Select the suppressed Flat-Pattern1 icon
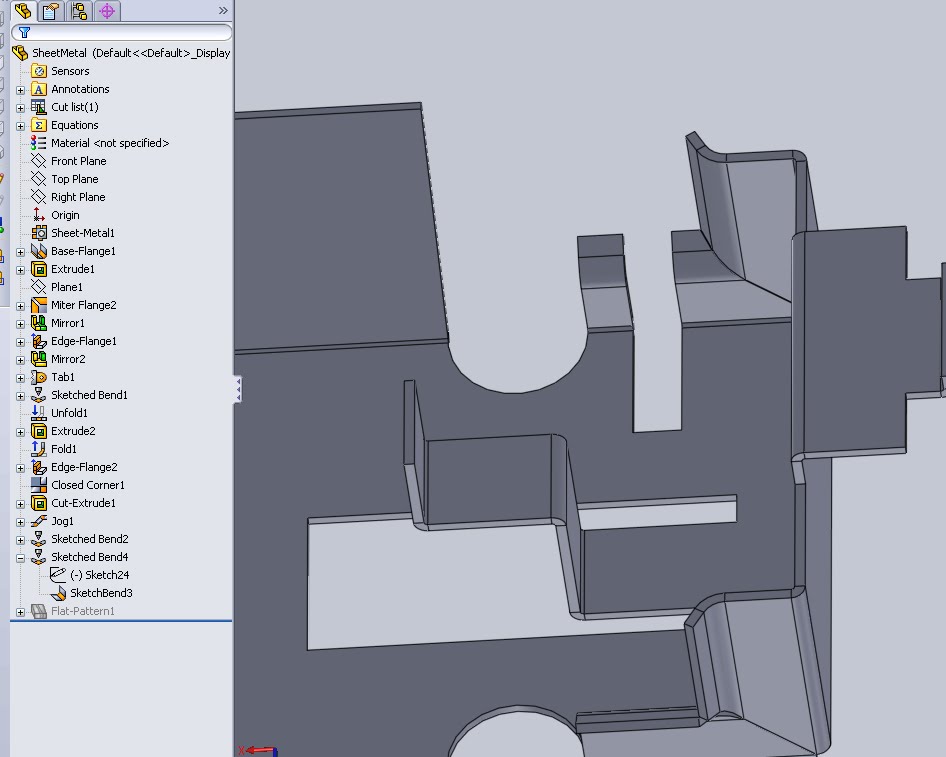This screenshot has width=946, height=757. 39,611
